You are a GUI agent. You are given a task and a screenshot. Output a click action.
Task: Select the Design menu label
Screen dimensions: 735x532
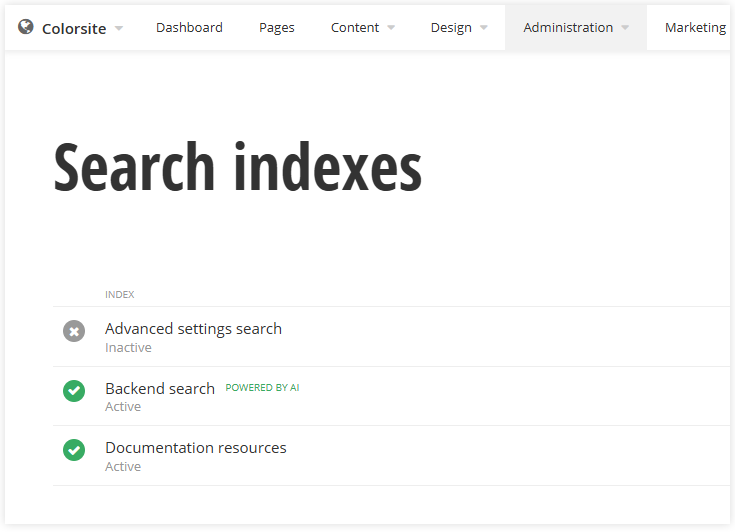(x=451, y=27)
